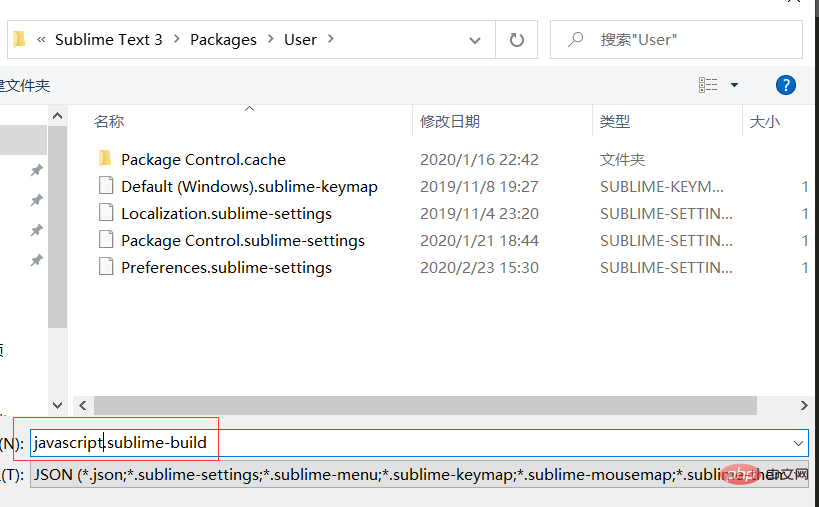The image size is (819, 507).
Task: Click the 文件夹 type cell
Action: 622,159
